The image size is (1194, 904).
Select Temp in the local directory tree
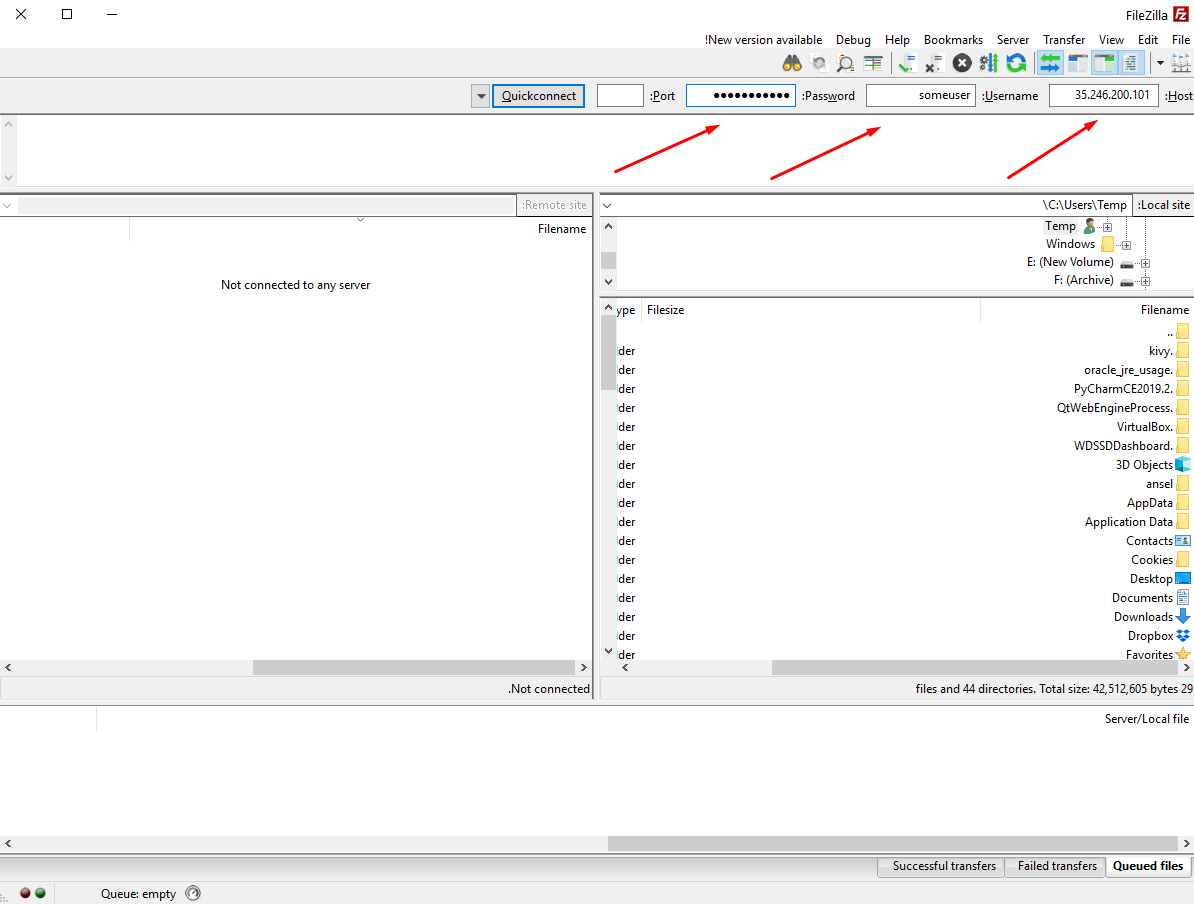click(x=1060, y=226)
